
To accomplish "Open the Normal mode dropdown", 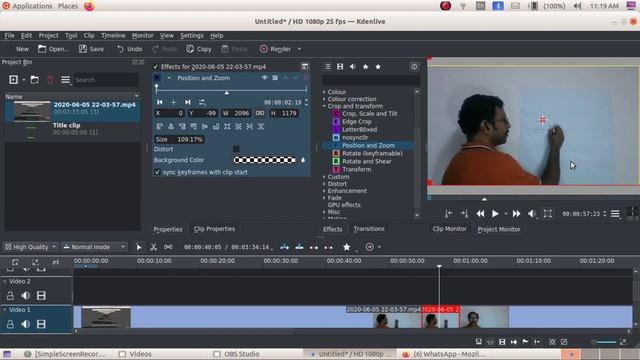I will (94, 247).
